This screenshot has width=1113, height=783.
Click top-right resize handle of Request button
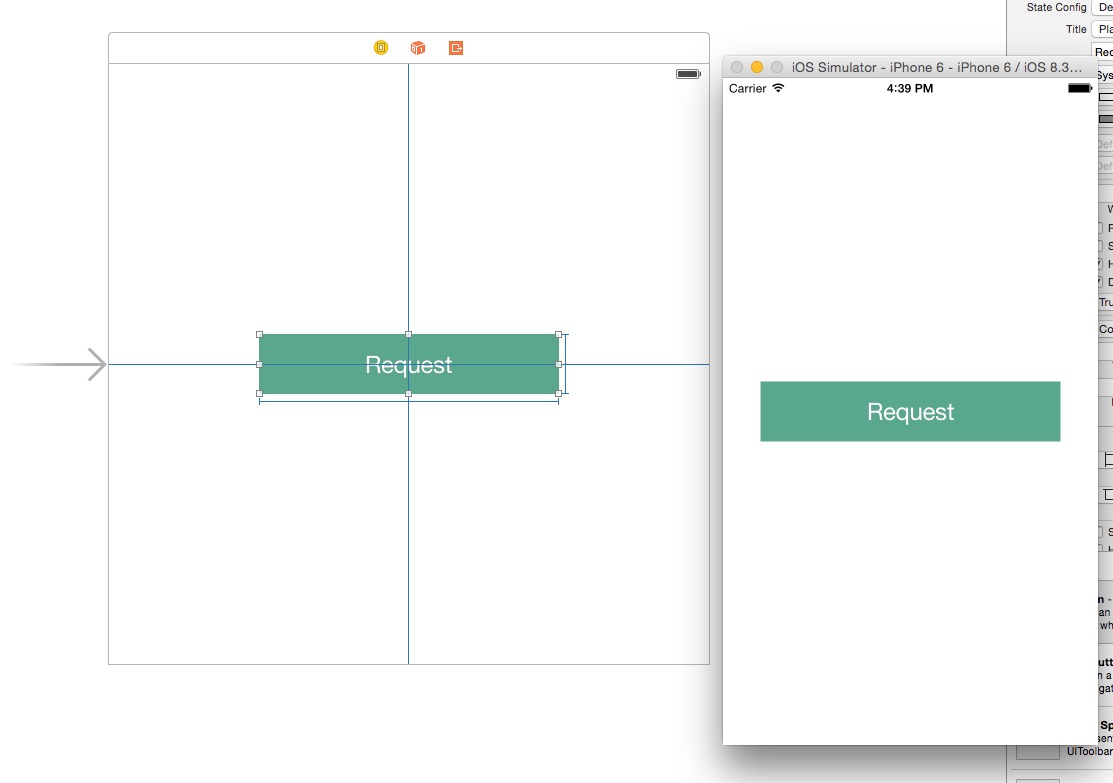pyautogui.click(x=559, y=334)
